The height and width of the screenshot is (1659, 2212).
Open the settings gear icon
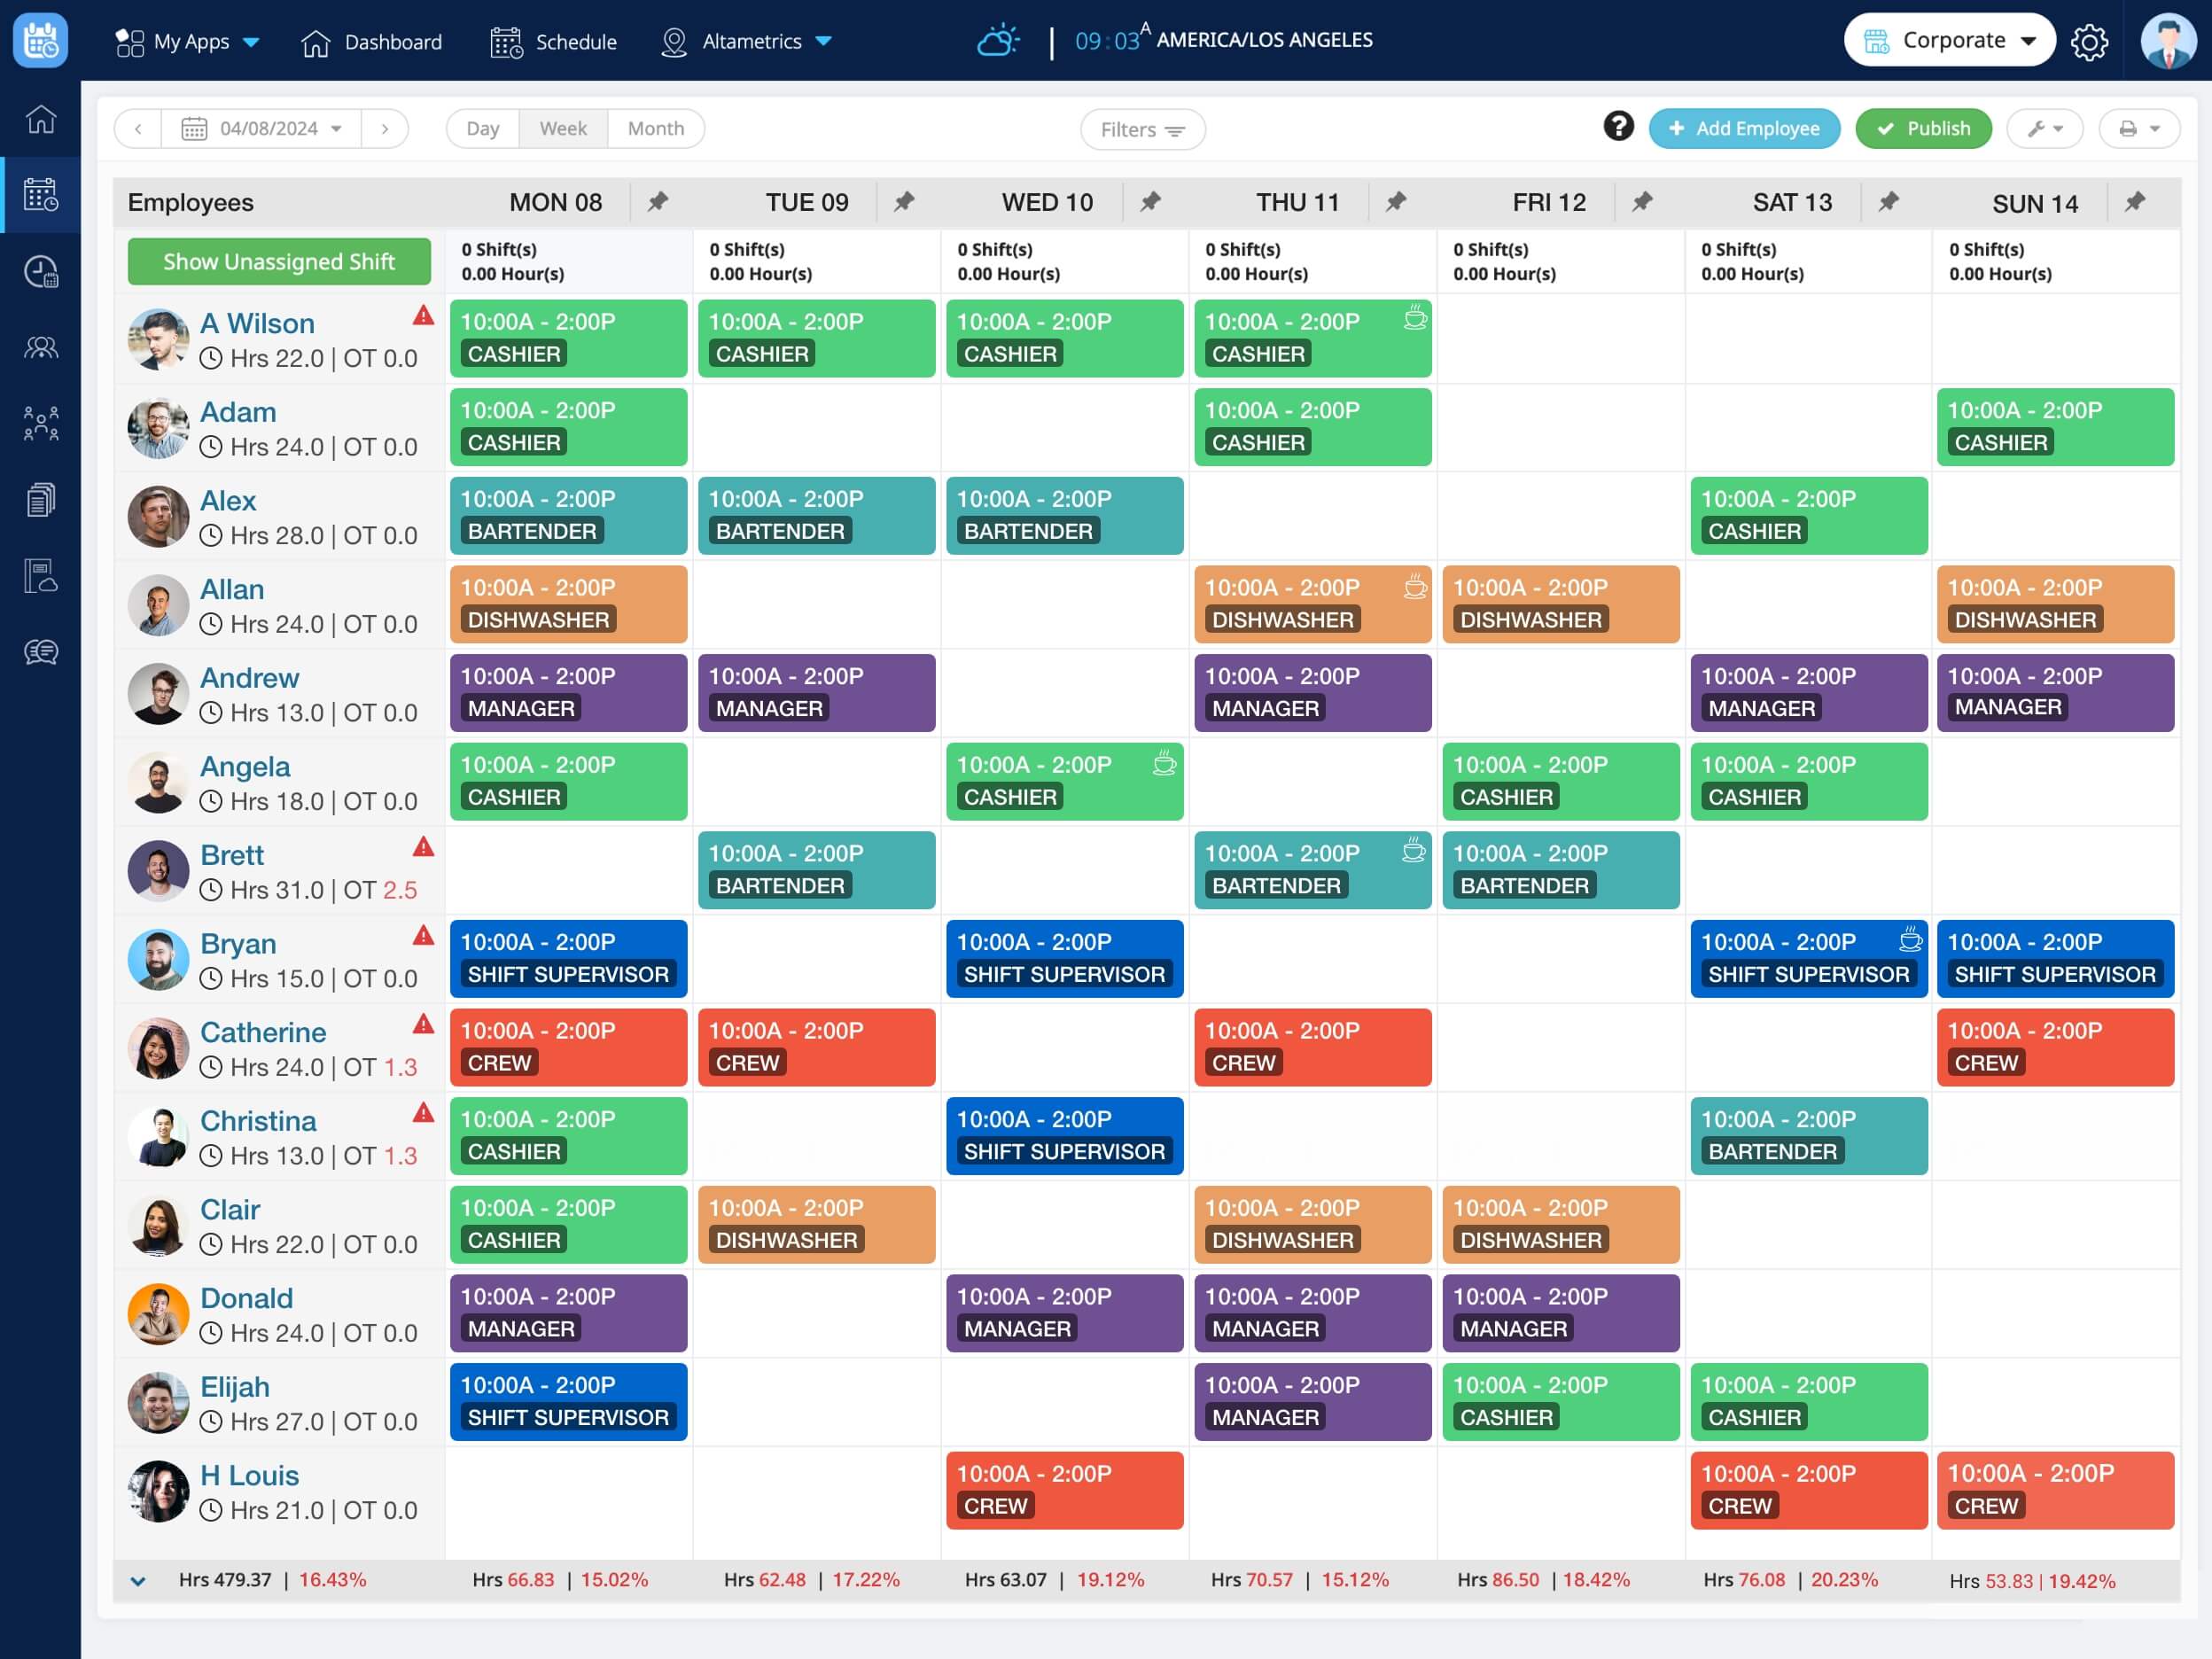(2089, 42)
